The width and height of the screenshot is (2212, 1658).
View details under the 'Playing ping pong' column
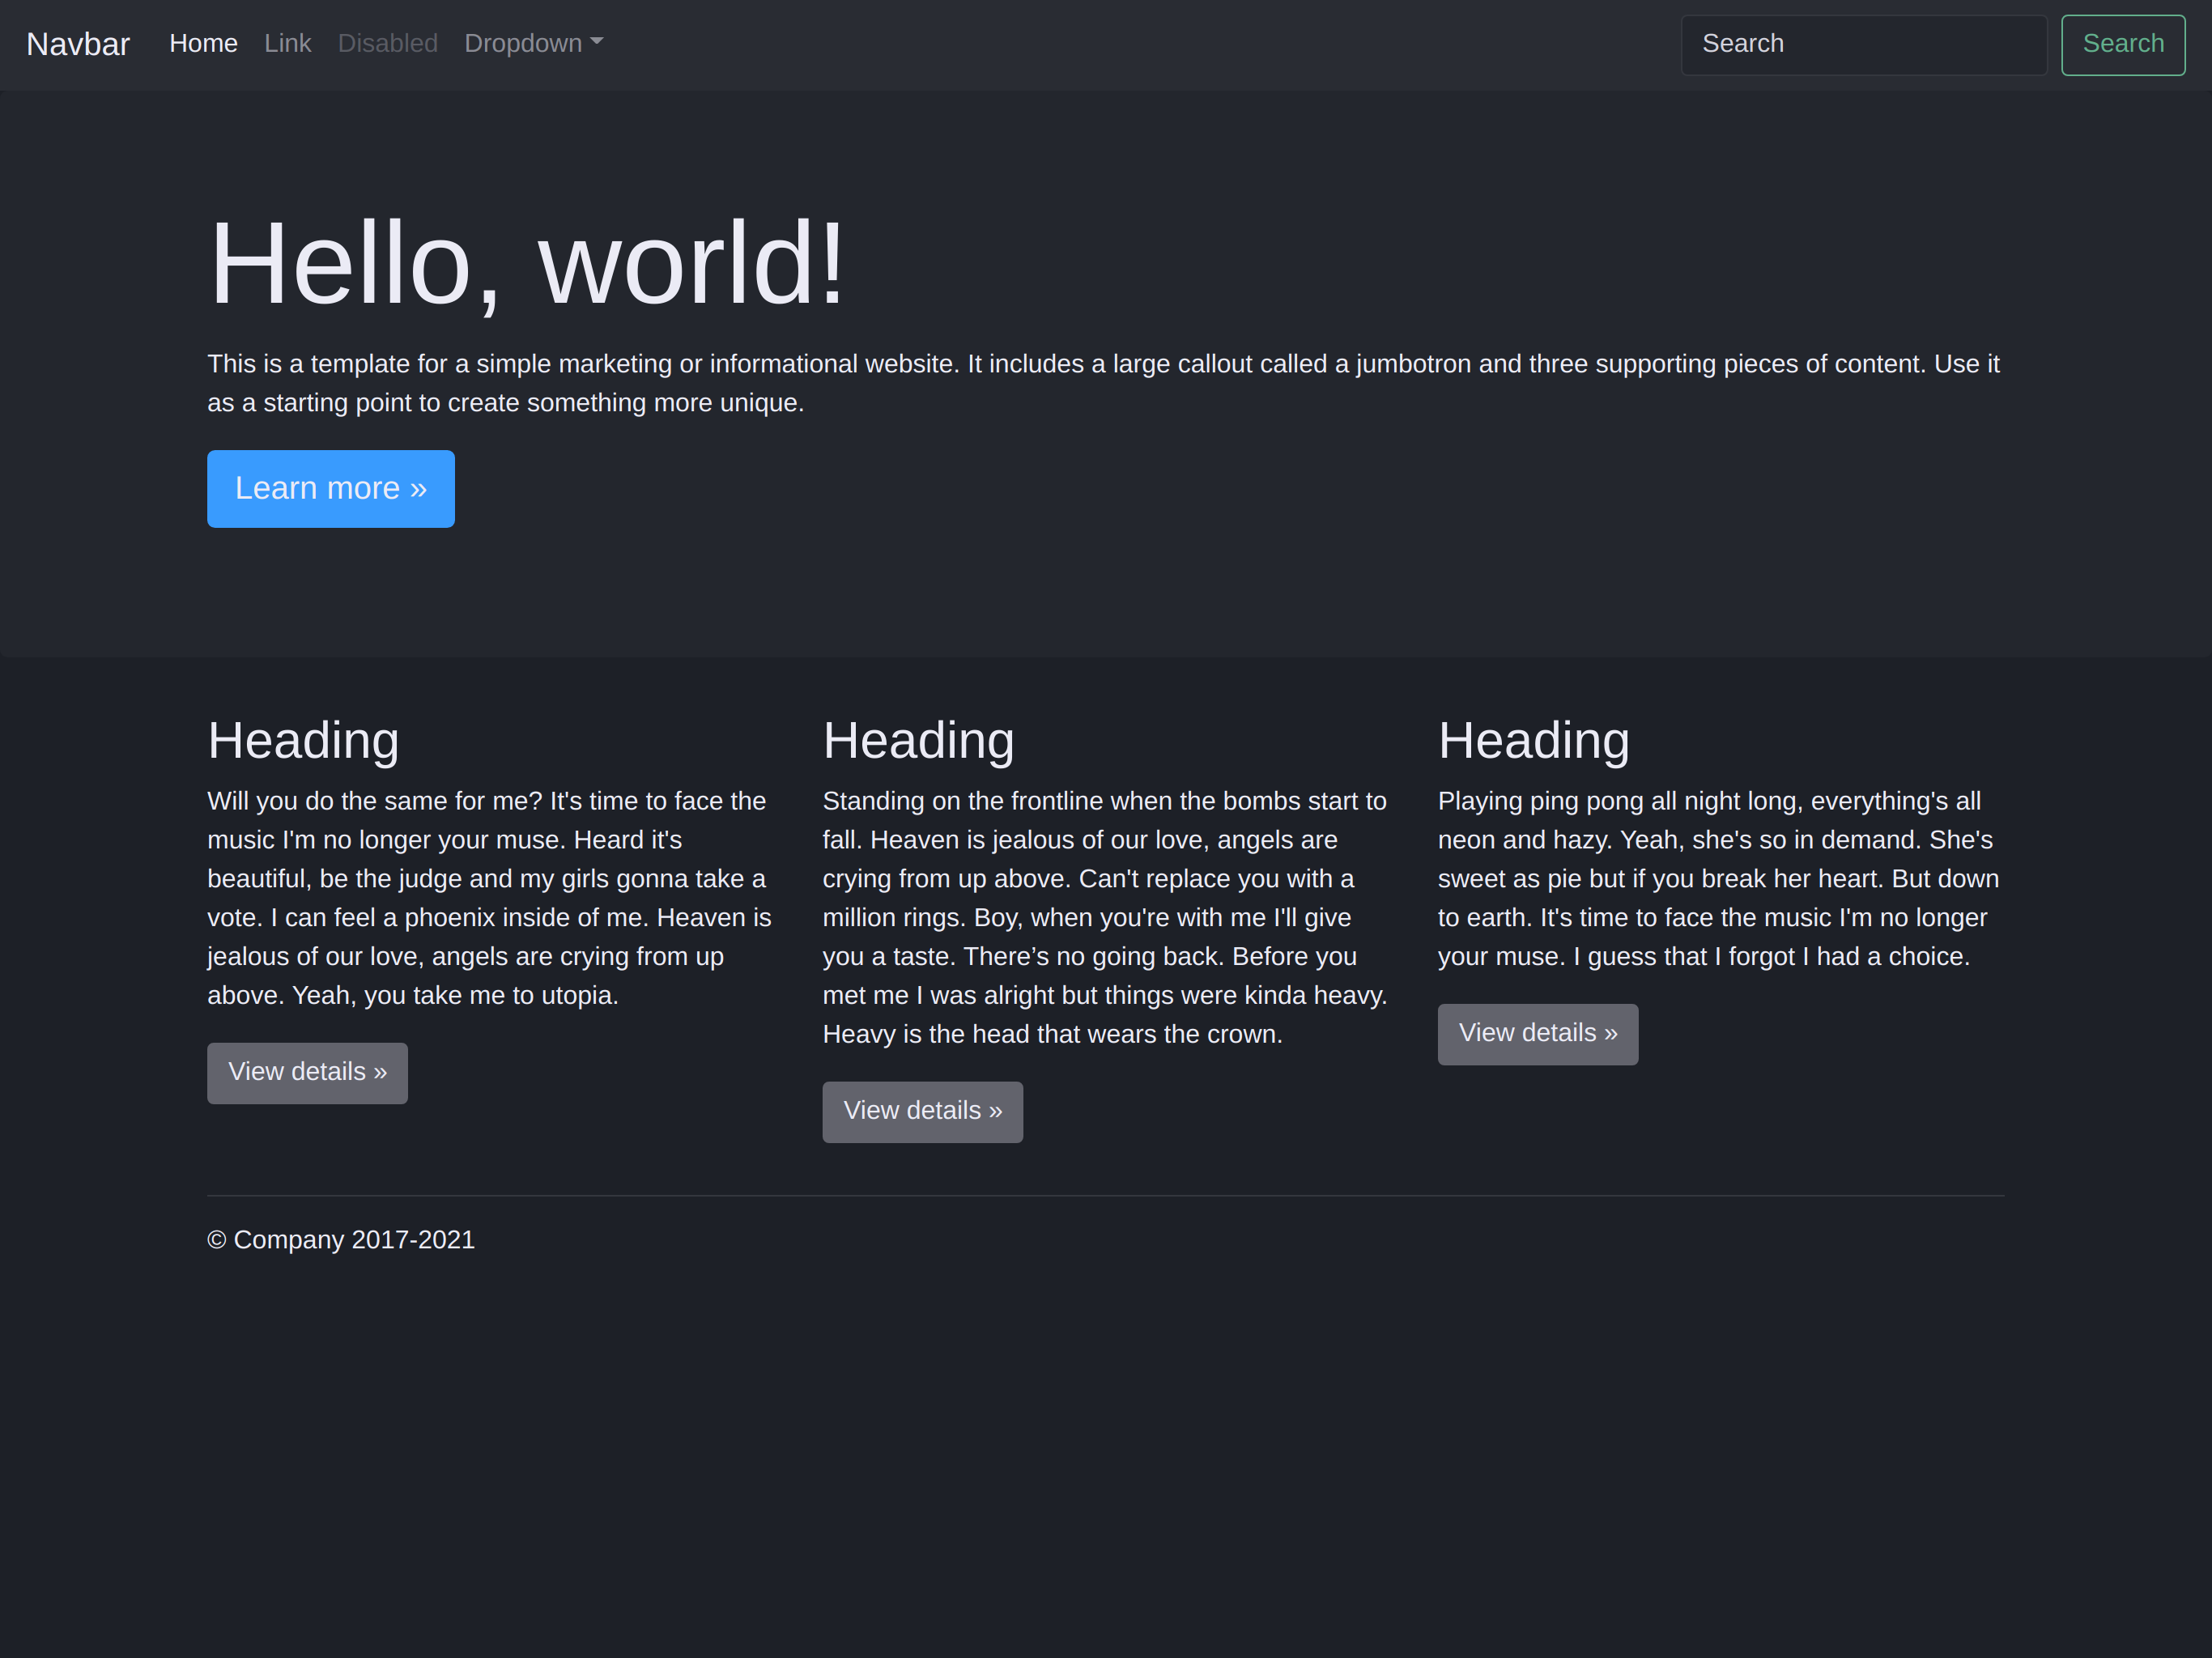point(1538,1034)
